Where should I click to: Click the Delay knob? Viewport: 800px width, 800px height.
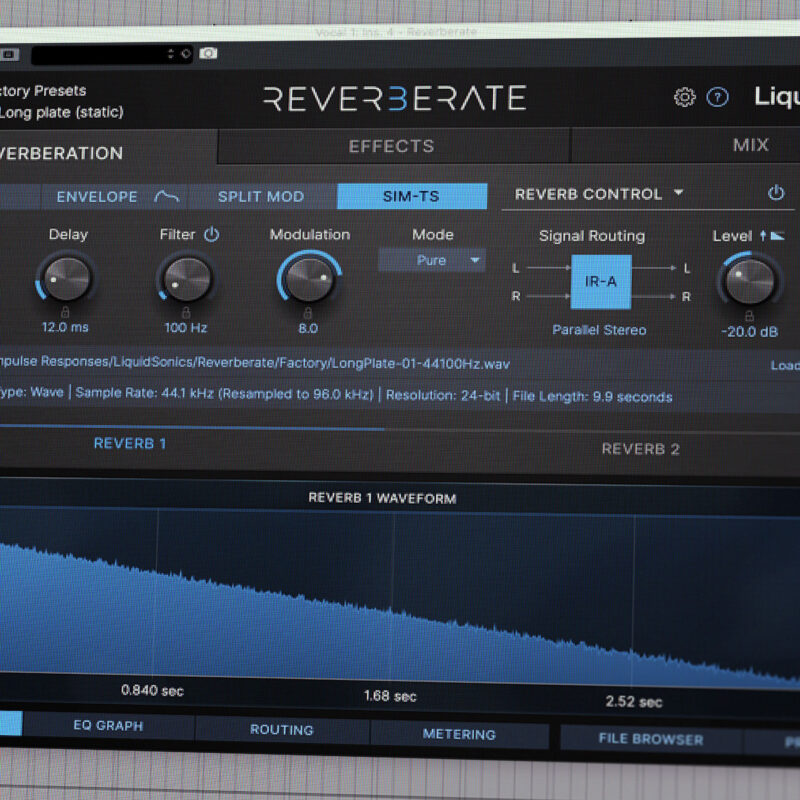(x=67, y=279)
